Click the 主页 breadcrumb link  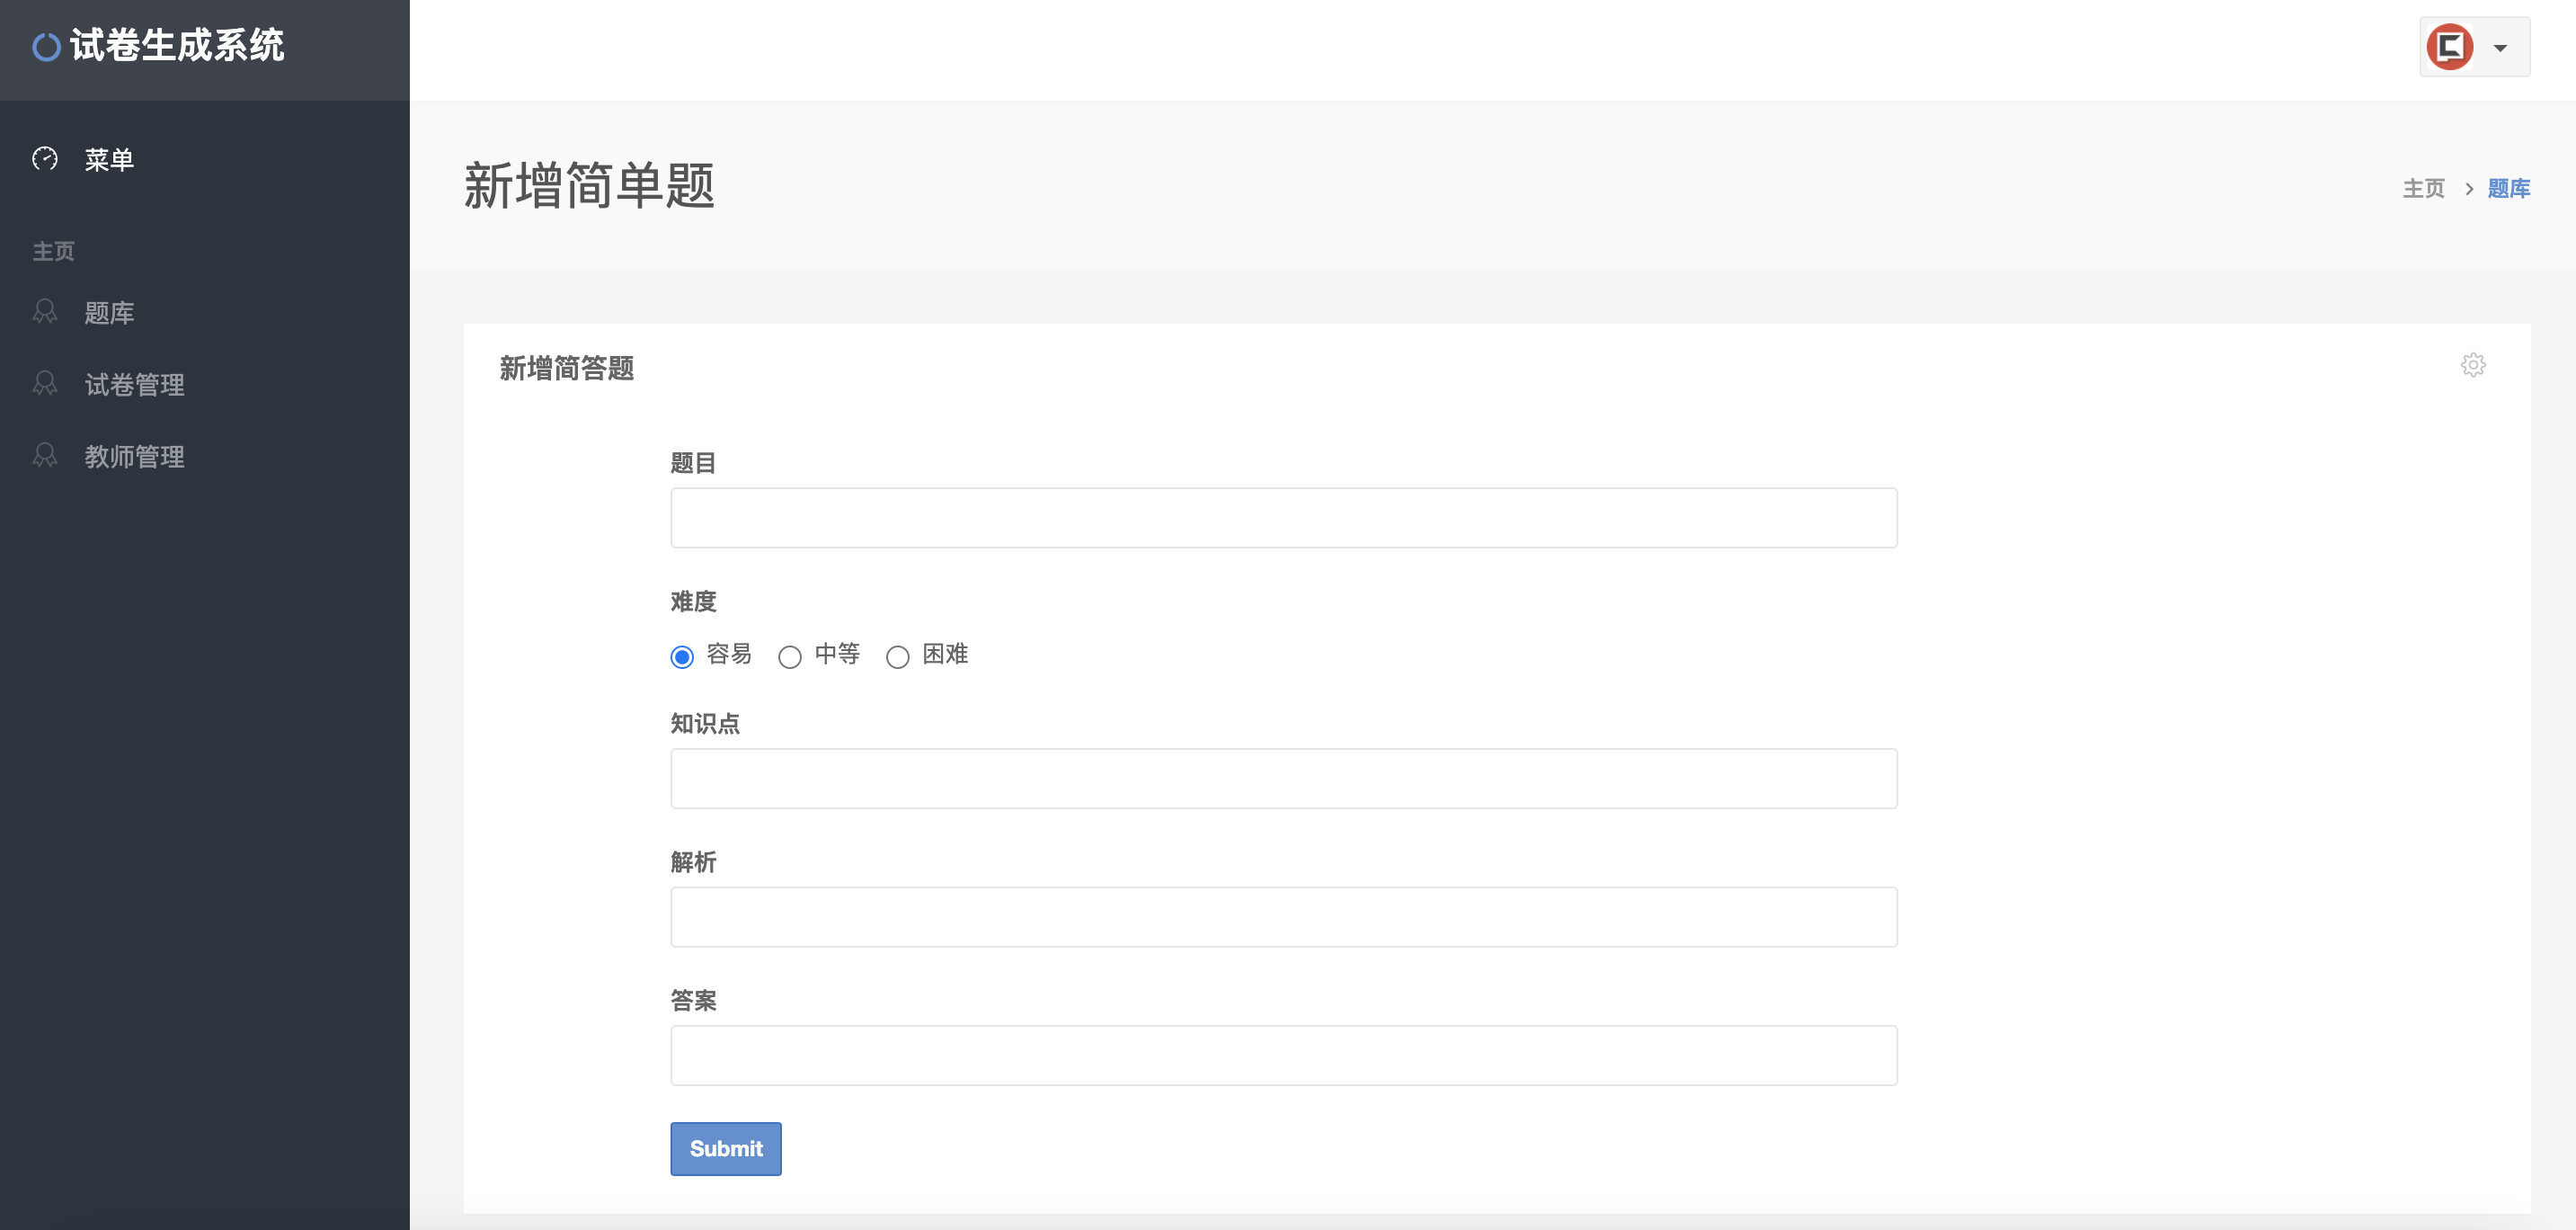(x=2424, y=189)
